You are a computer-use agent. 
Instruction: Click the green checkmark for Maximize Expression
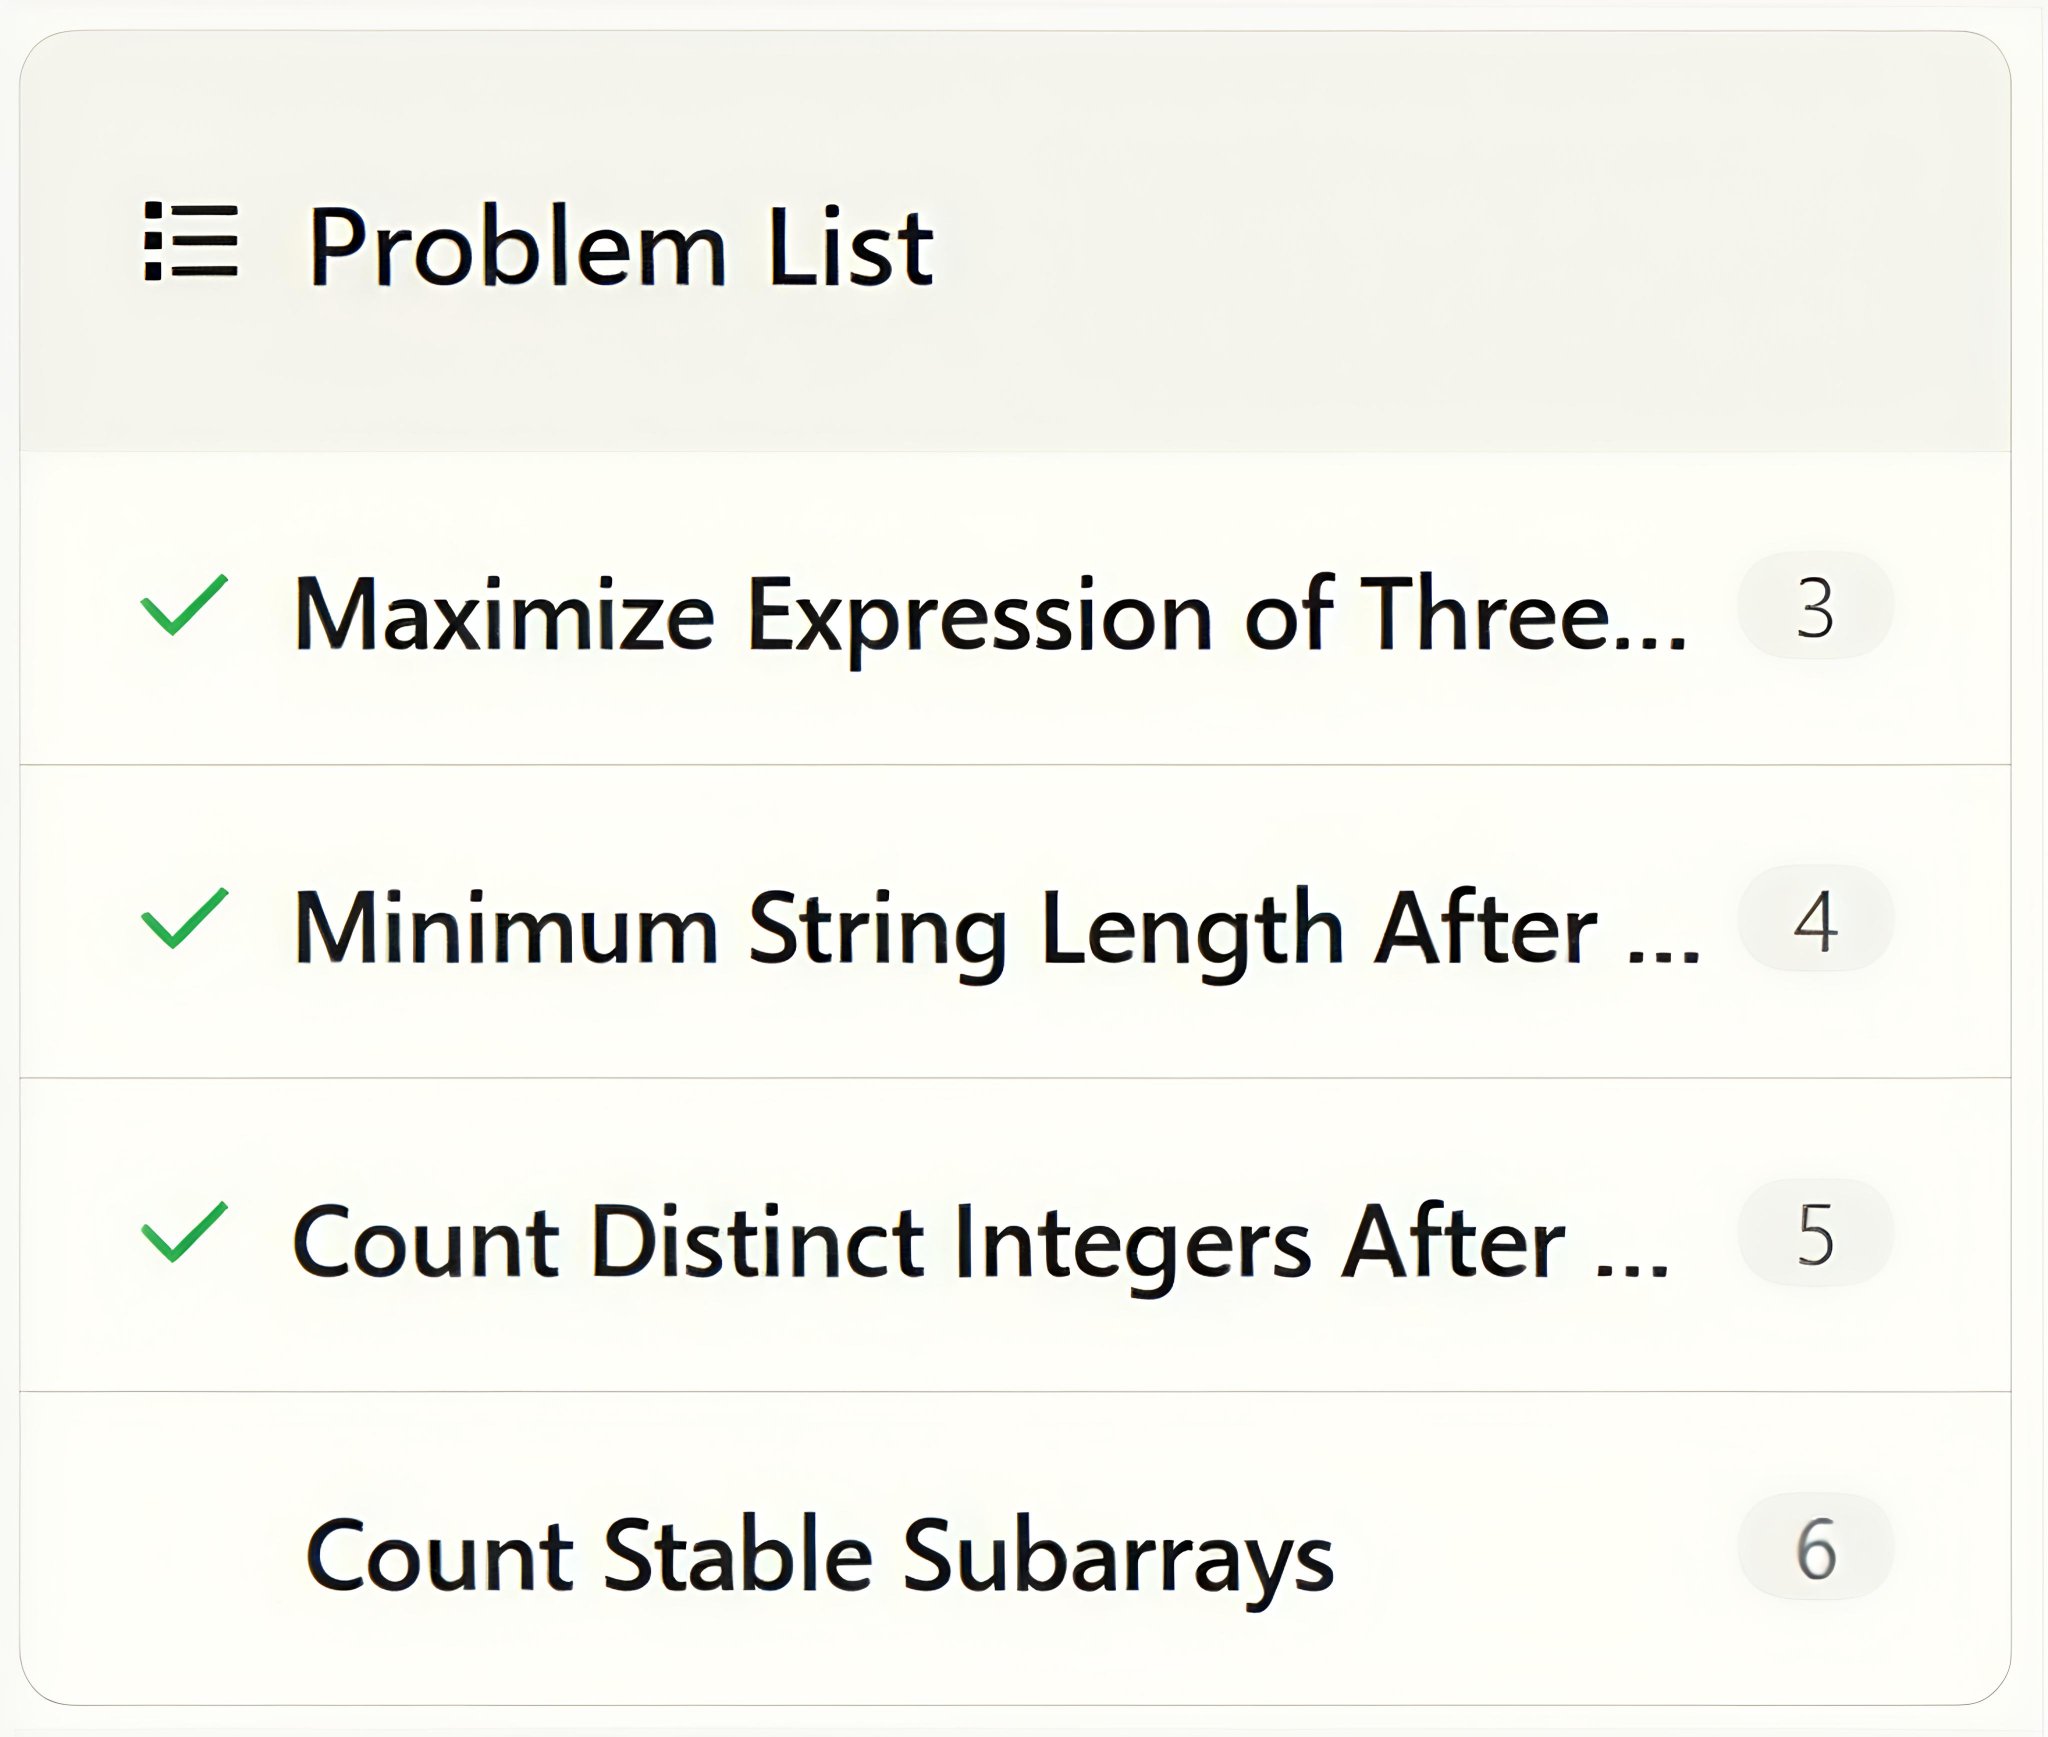tap(184, 606)
